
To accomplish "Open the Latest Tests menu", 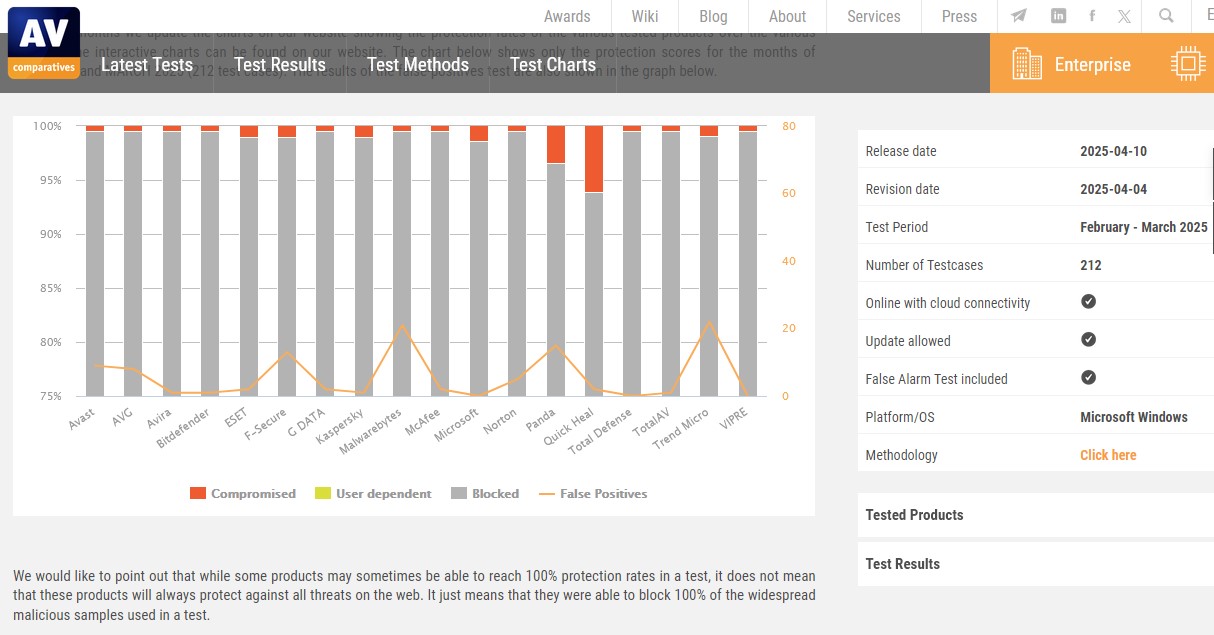I will [x=147, y=65].
